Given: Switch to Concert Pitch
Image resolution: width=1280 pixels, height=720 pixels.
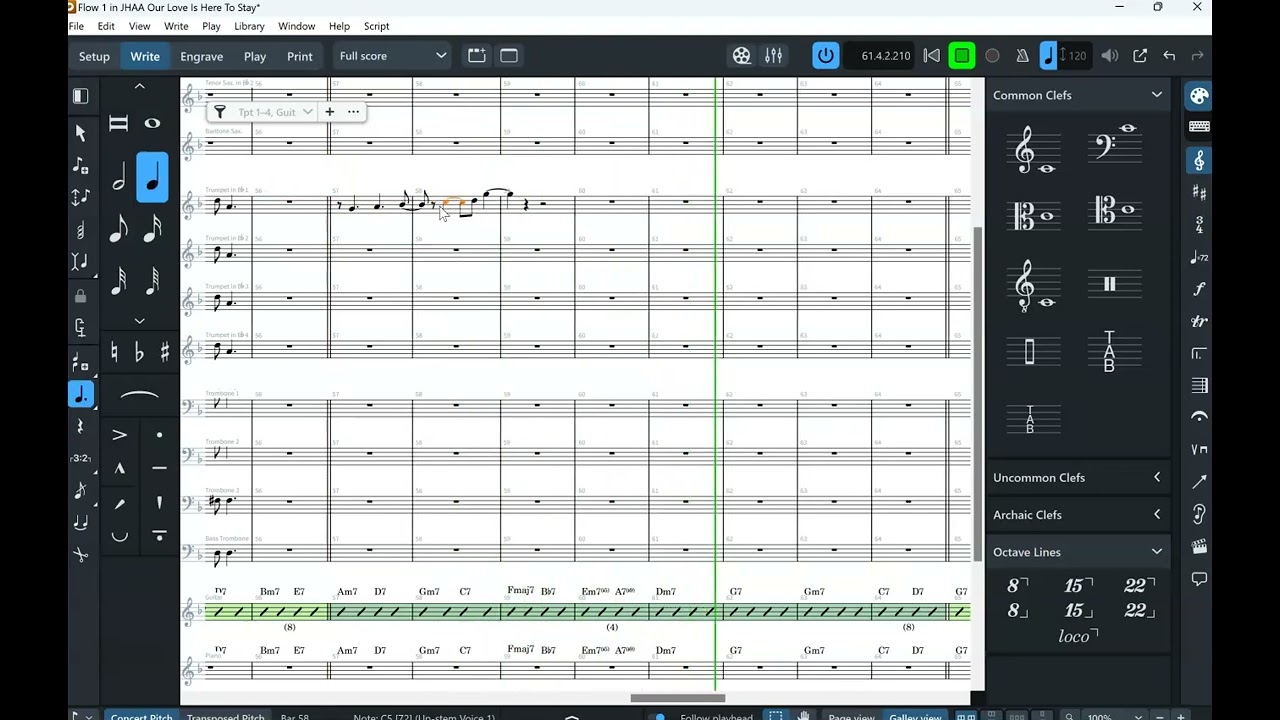Looking at the screenshot, I should pyautogui.click(x=141, y=716).
